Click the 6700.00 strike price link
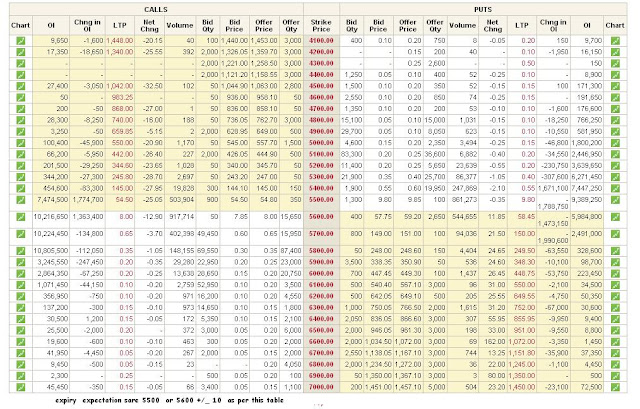Screen dimensions: 640x409 point(321,353)
